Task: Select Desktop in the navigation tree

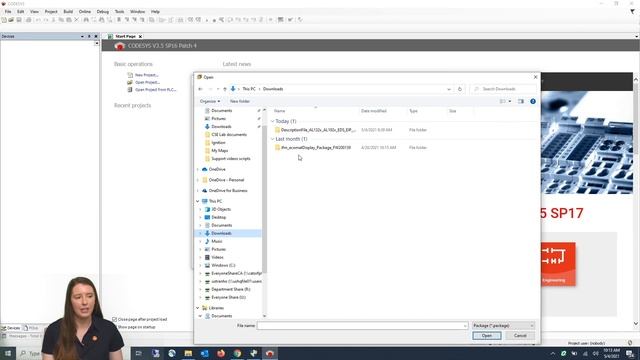Action: click(218, 218)
